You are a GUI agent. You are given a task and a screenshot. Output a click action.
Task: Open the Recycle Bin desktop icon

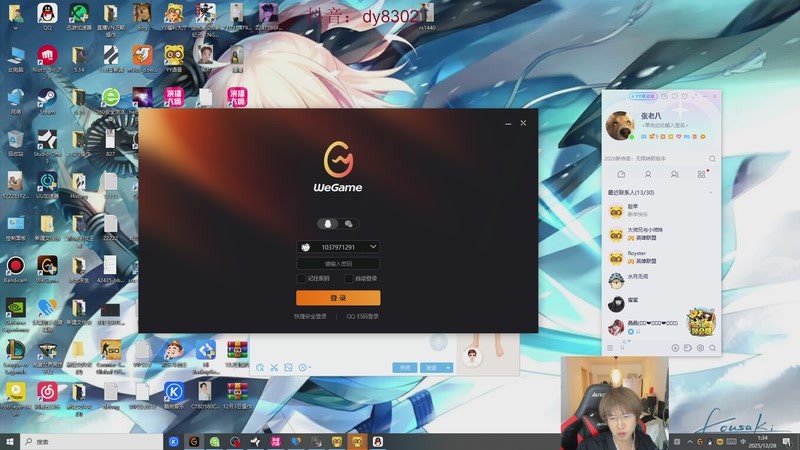15,143
